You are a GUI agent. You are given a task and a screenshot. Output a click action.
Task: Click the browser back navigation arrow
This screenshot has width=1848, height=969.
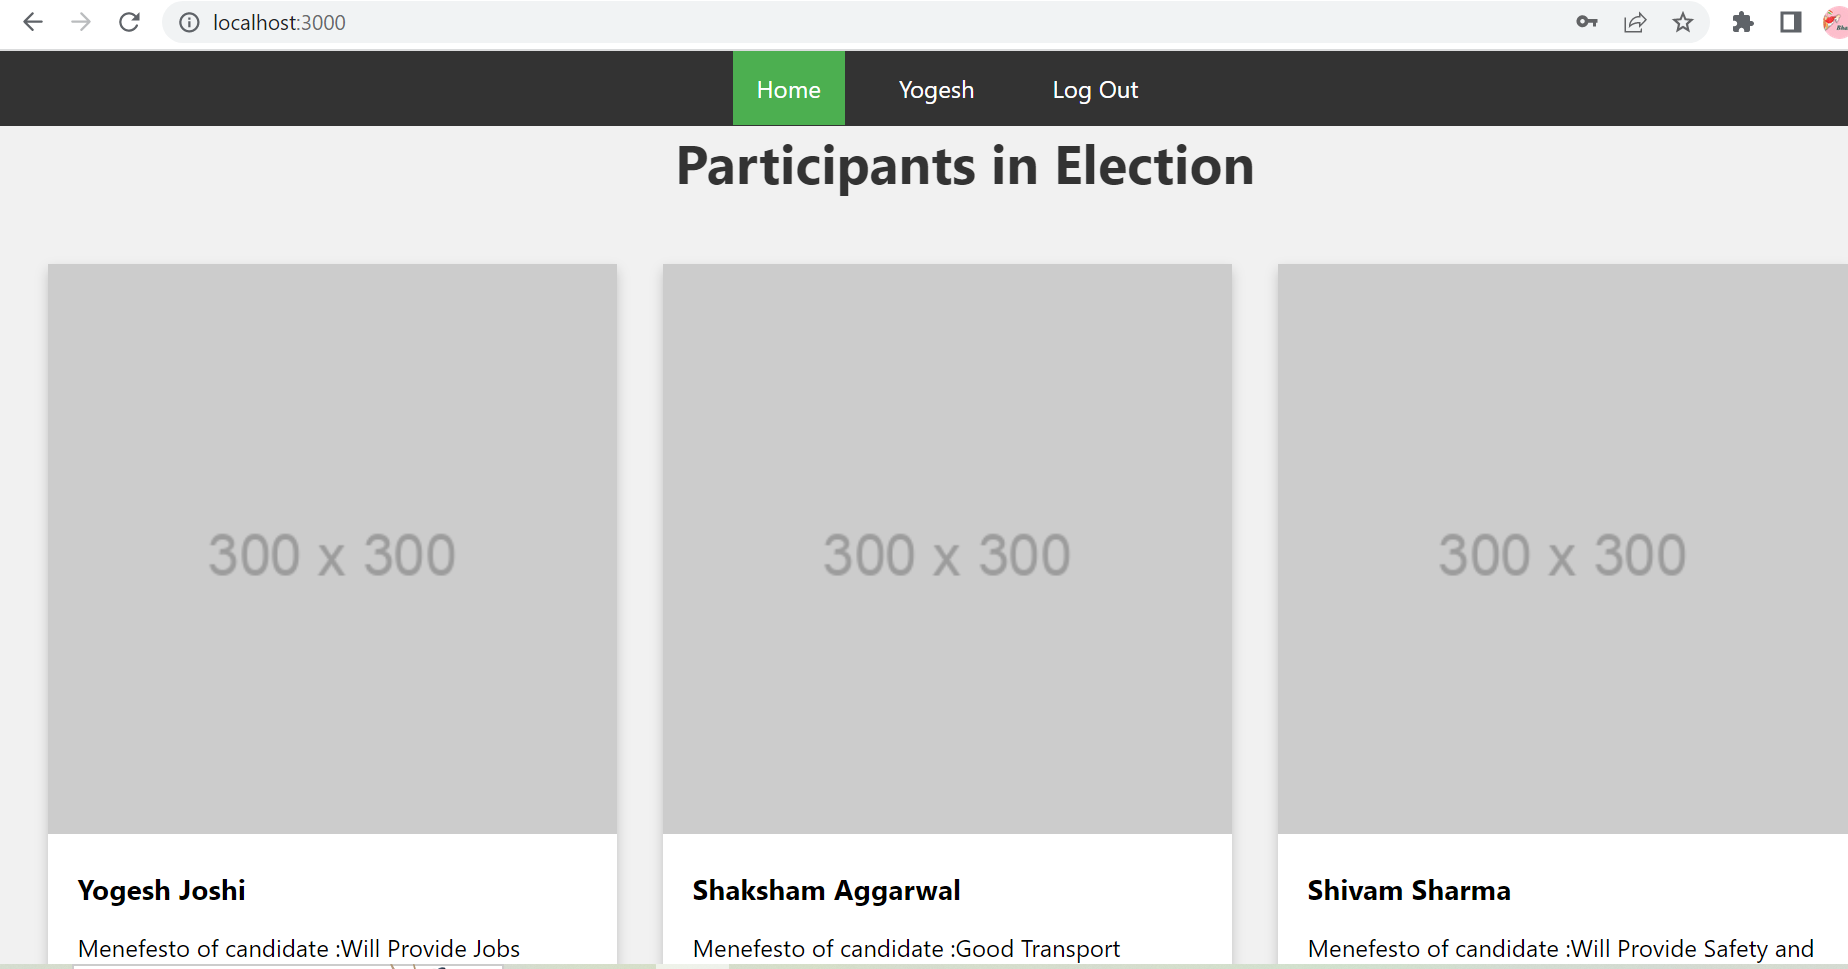pyautogui.click(x=33, y=22)
